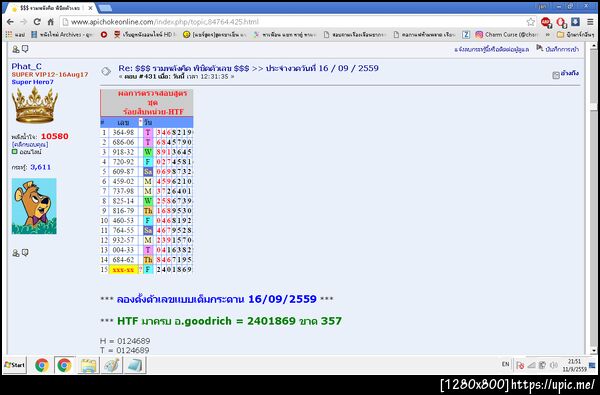Open the browser home page icon
Screen dimensions: 600x395
pos(51,22)
